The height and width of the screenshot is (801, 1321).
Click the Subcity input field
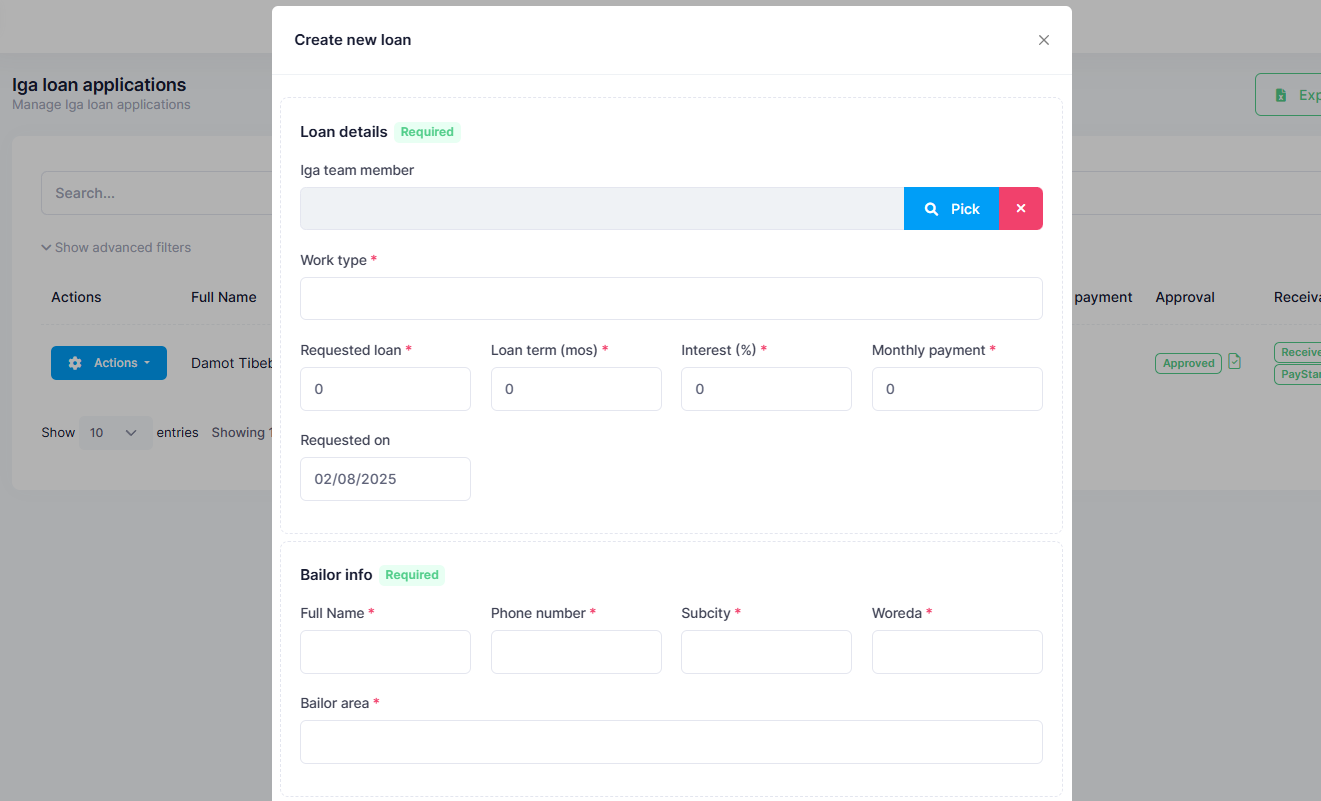coord(766,652)
